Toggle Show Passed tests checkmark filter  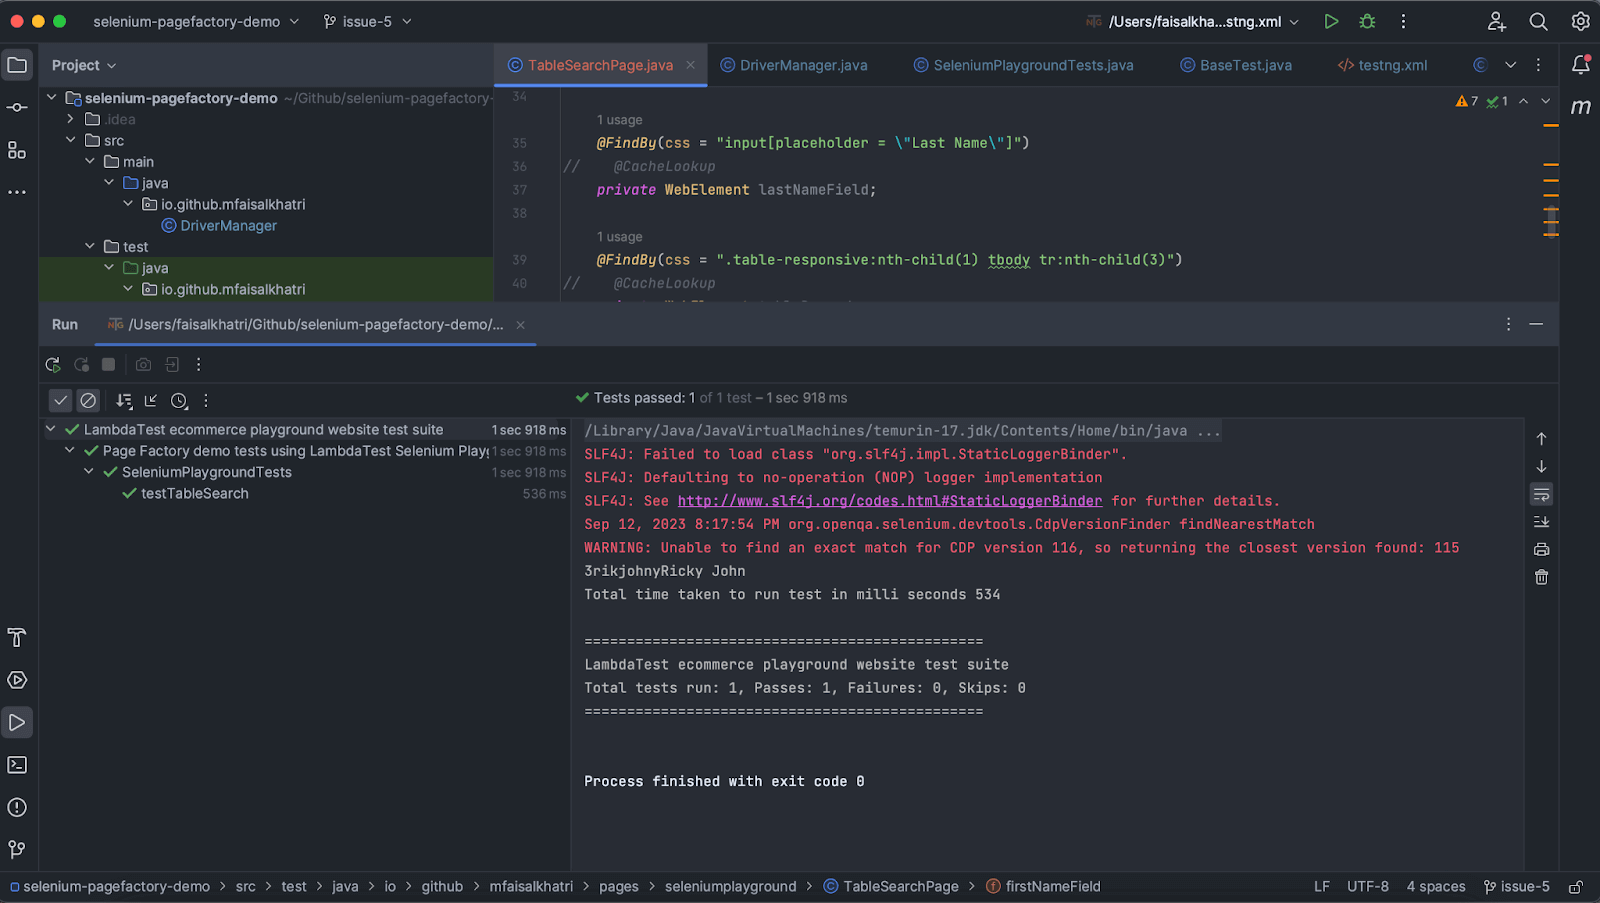click(x=61, y=401)
